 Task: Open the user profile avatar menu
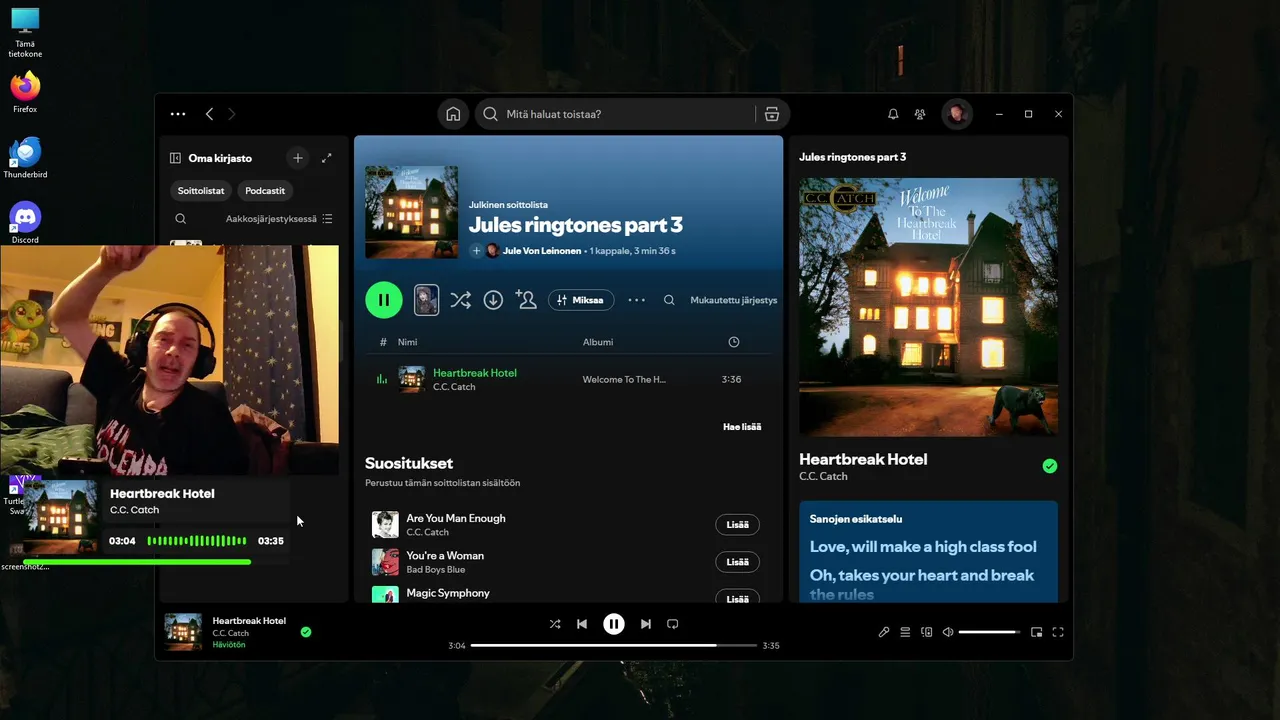coord(957,114)
